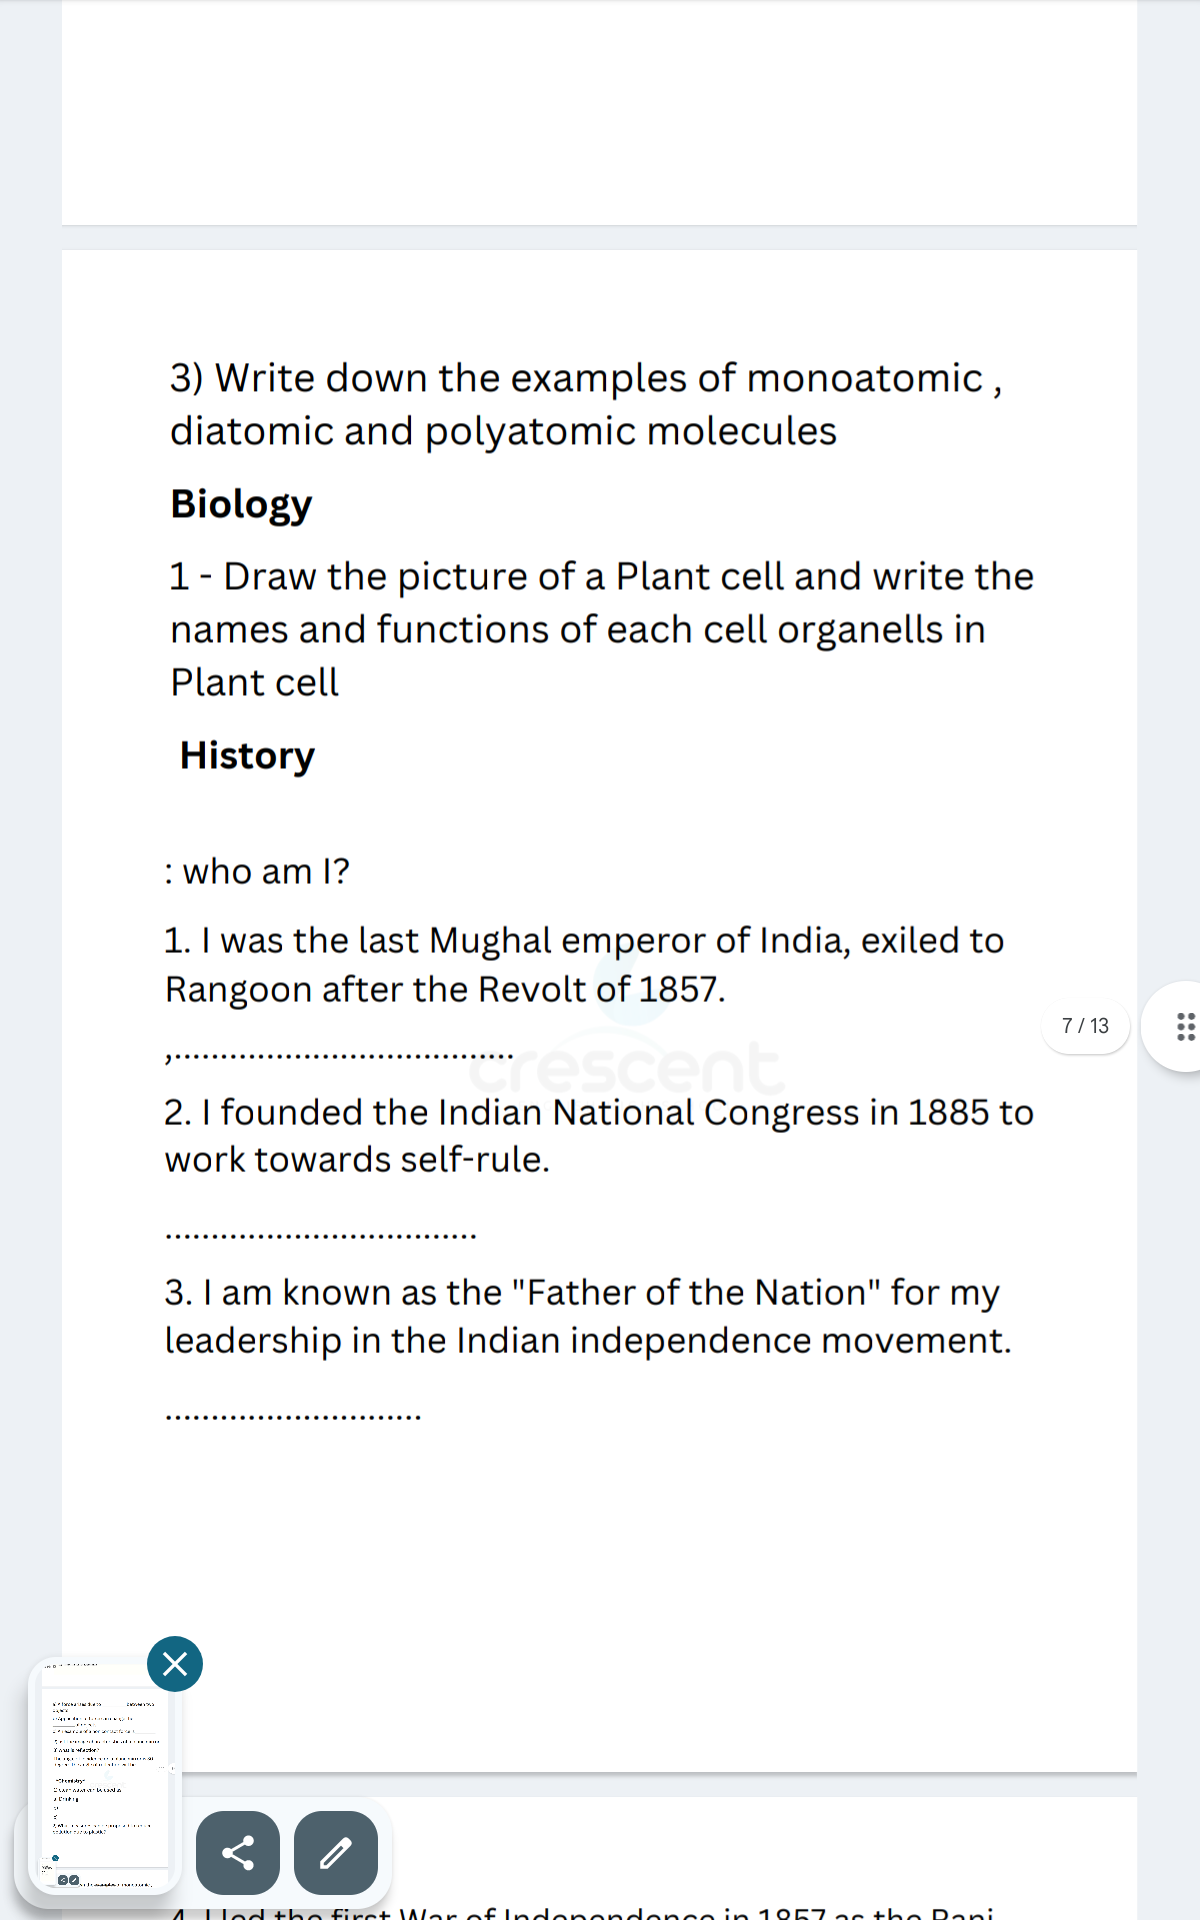Click the Indian National Congress question
Viewport: 1200px width, 1920px height.
point(598,1136)
